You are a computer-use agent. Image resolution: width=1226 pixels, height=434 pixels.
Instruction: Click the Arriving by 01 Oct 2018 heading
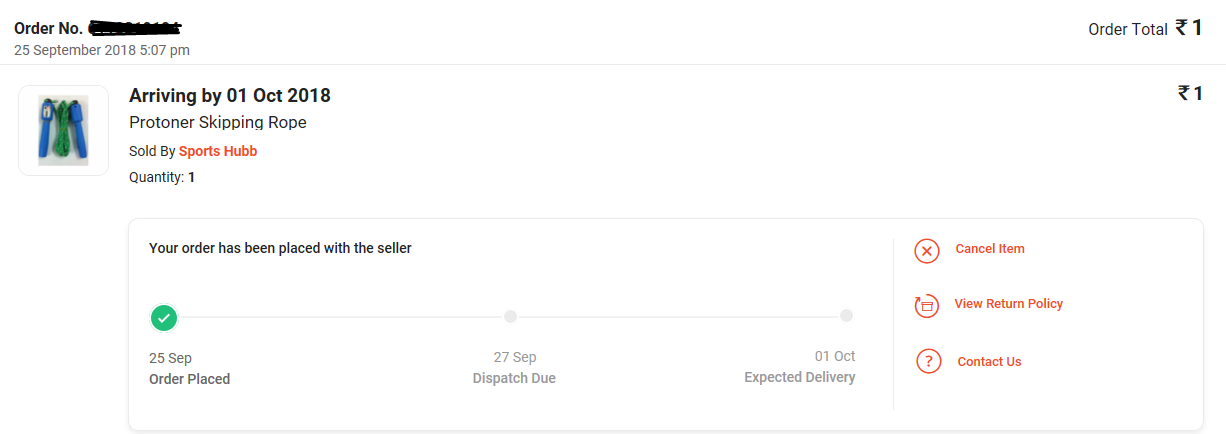pyautogui.click(x=230, y=96)
